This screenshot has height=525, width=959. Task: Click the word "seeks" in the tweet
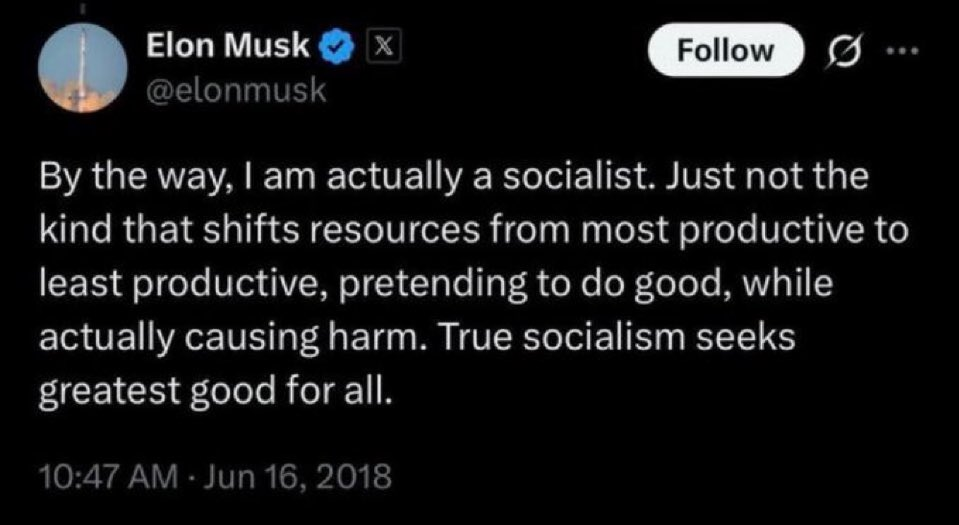tap(741, 336)
